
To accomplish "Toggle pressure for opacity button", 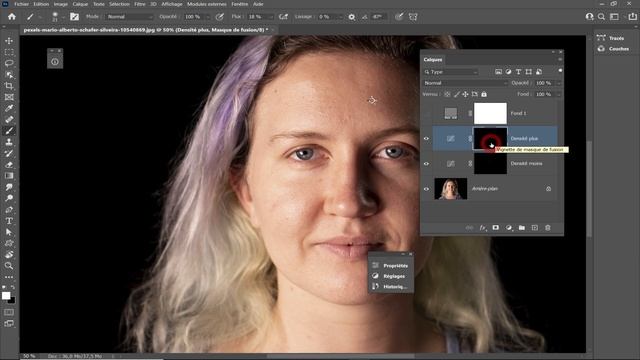I will (220, 17).
